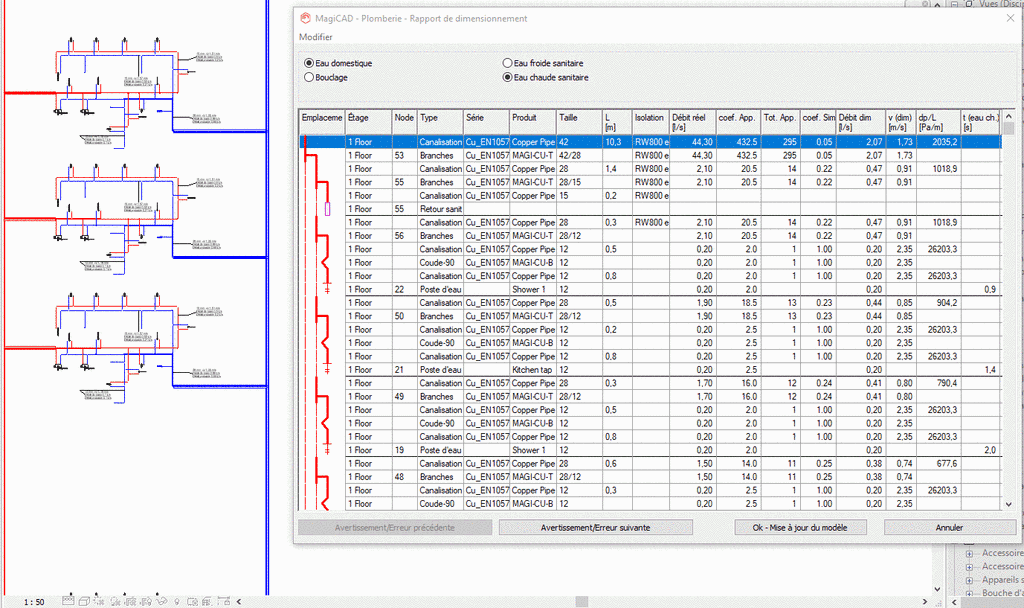Select the Bouclage radio button

pos(309,77)
